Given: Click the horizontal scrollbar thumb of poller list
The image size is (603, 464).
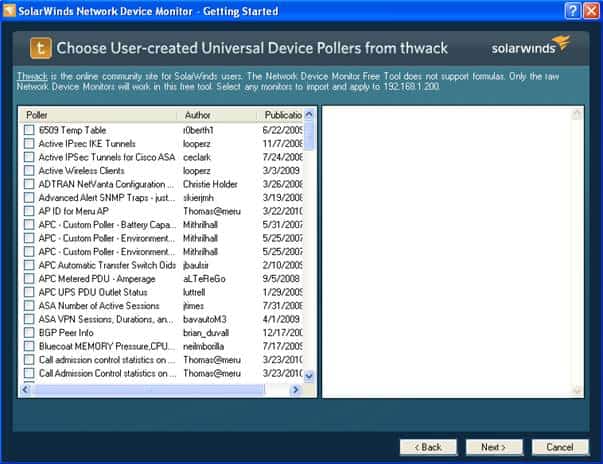Looking at the screenshot, I should pyautogui.click(x=148, y=389).
